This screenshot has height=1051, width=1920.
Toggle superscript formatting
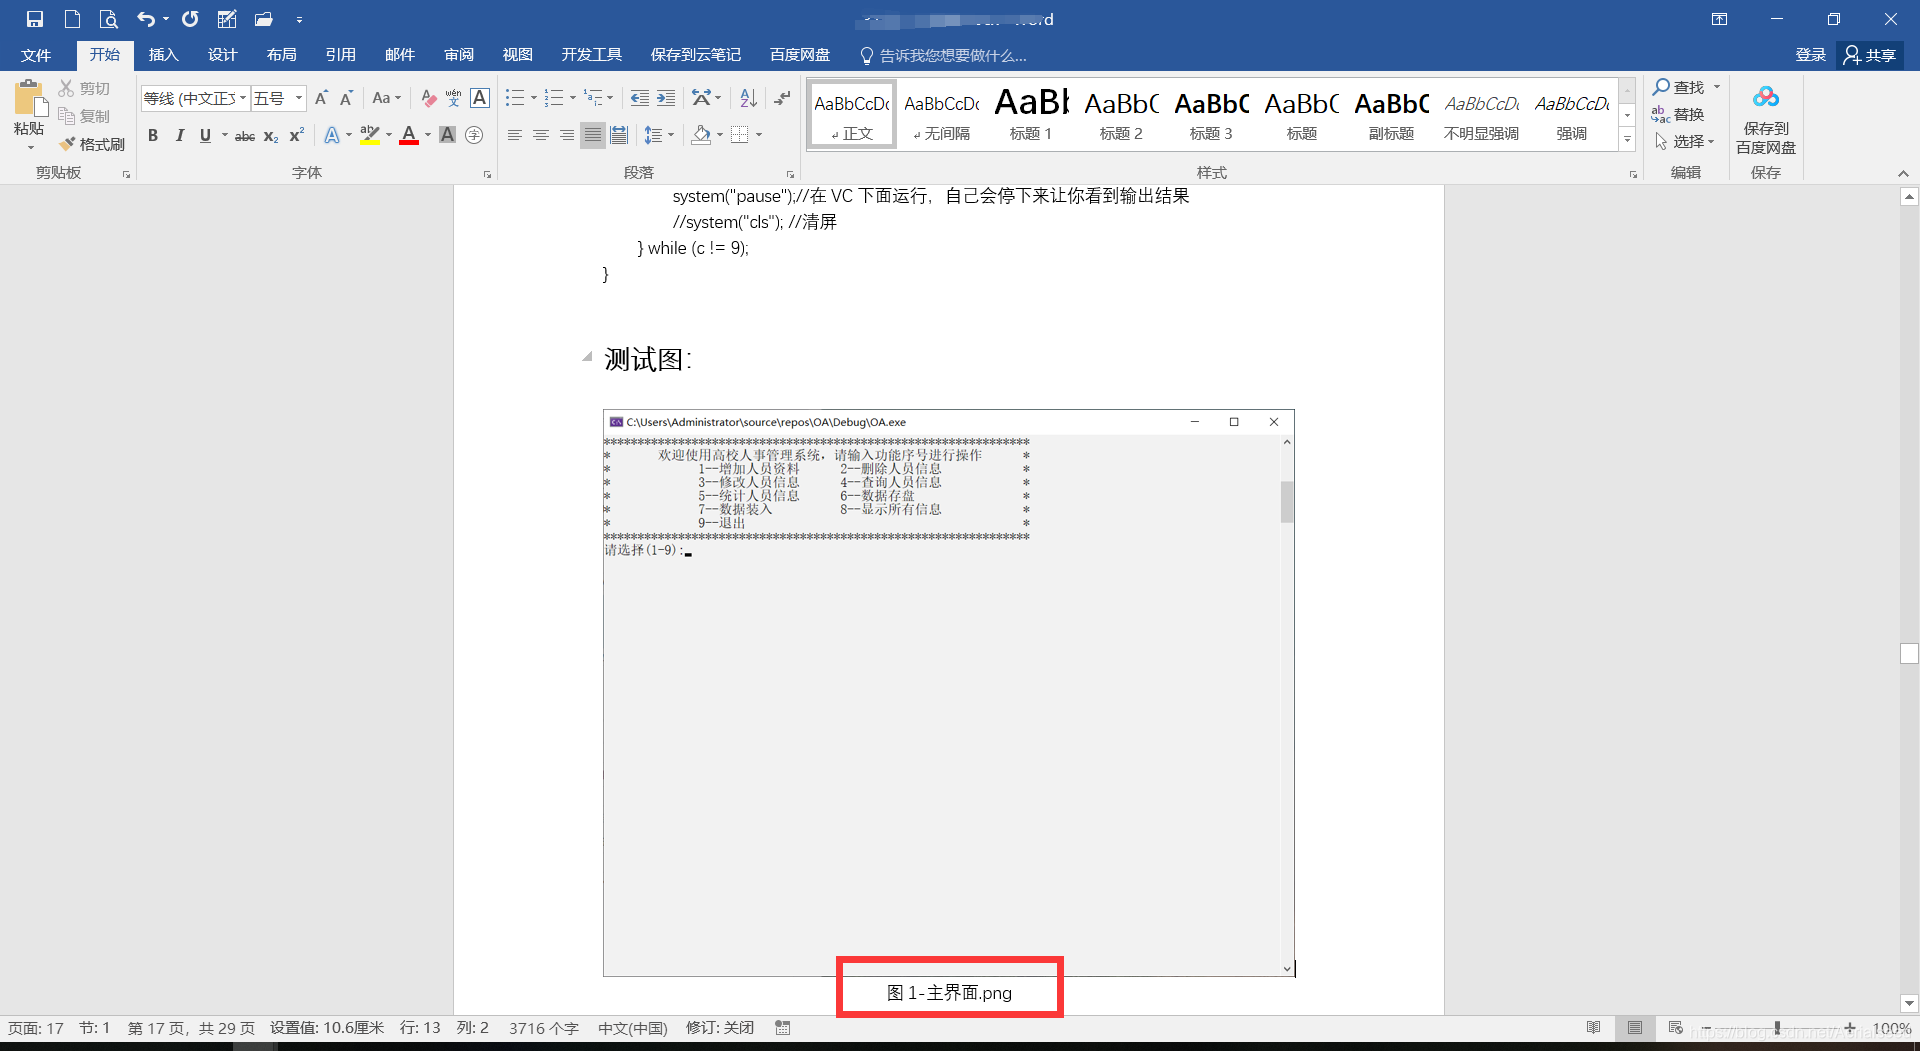pos(297,135)
